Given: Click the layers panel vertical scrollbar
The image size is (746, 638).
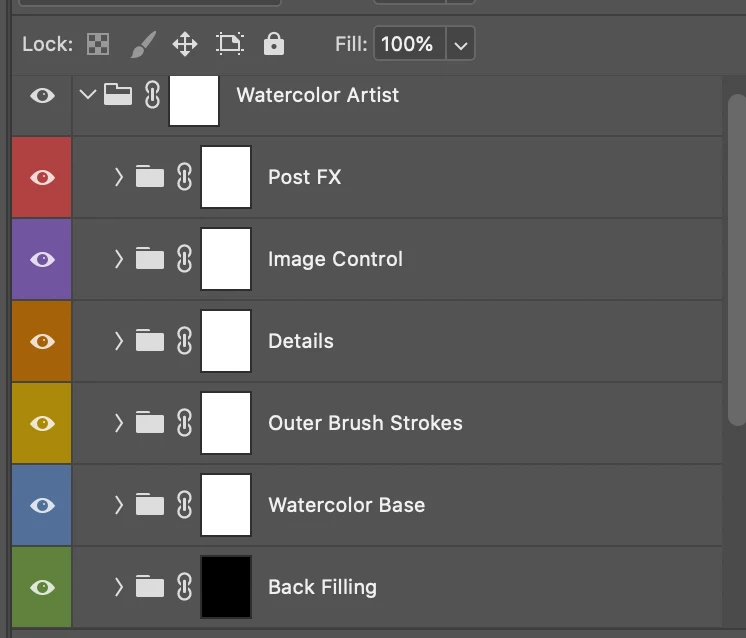Looking at the screenshot, I should [x=737, y=259].
